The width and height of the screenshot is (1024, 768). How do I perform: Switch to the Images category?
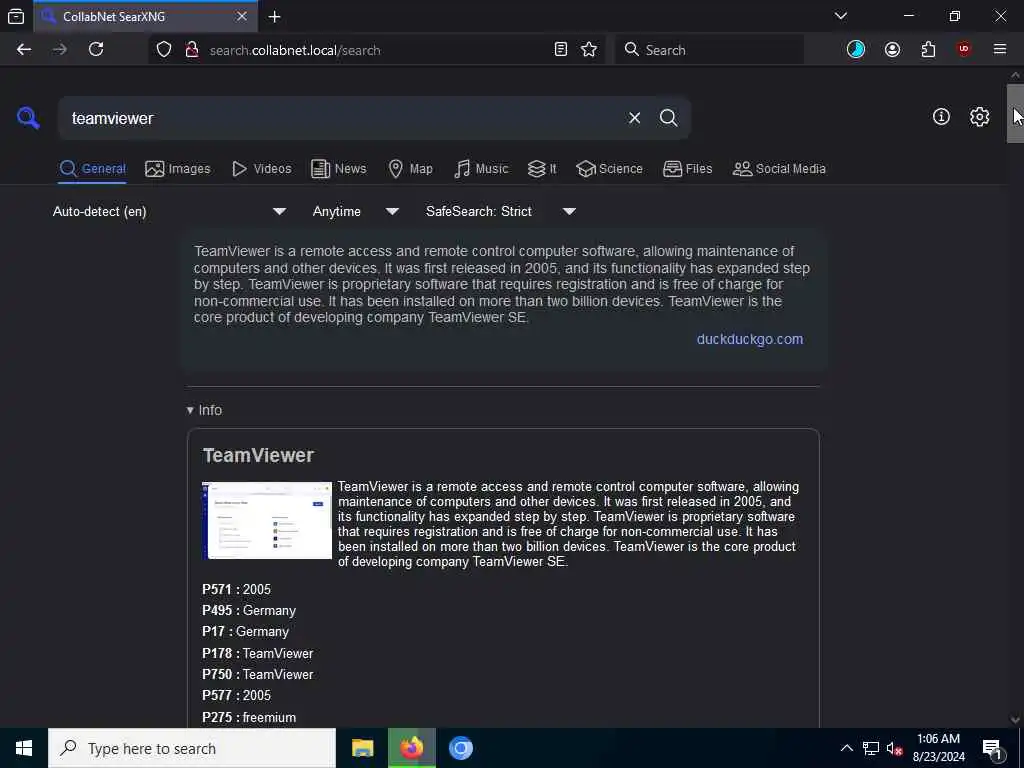click(x=178, y=168)
